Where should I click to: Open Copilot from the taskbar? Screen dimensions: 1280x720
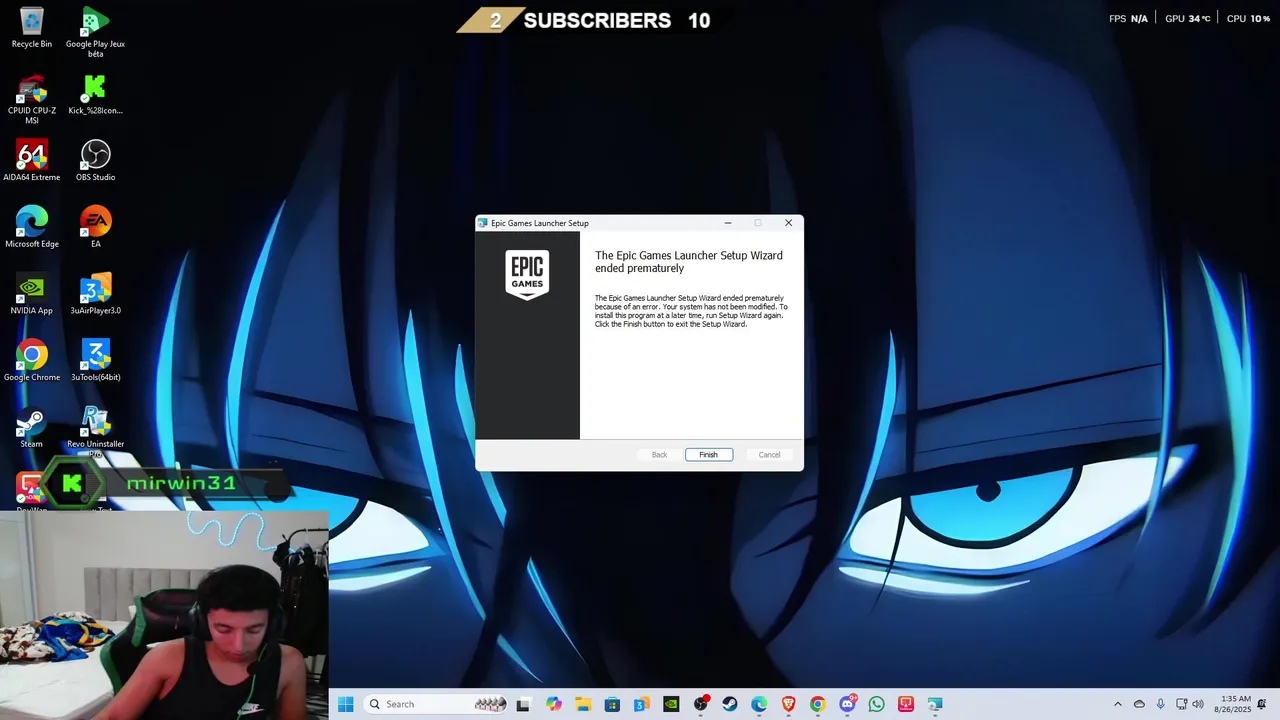554,704
